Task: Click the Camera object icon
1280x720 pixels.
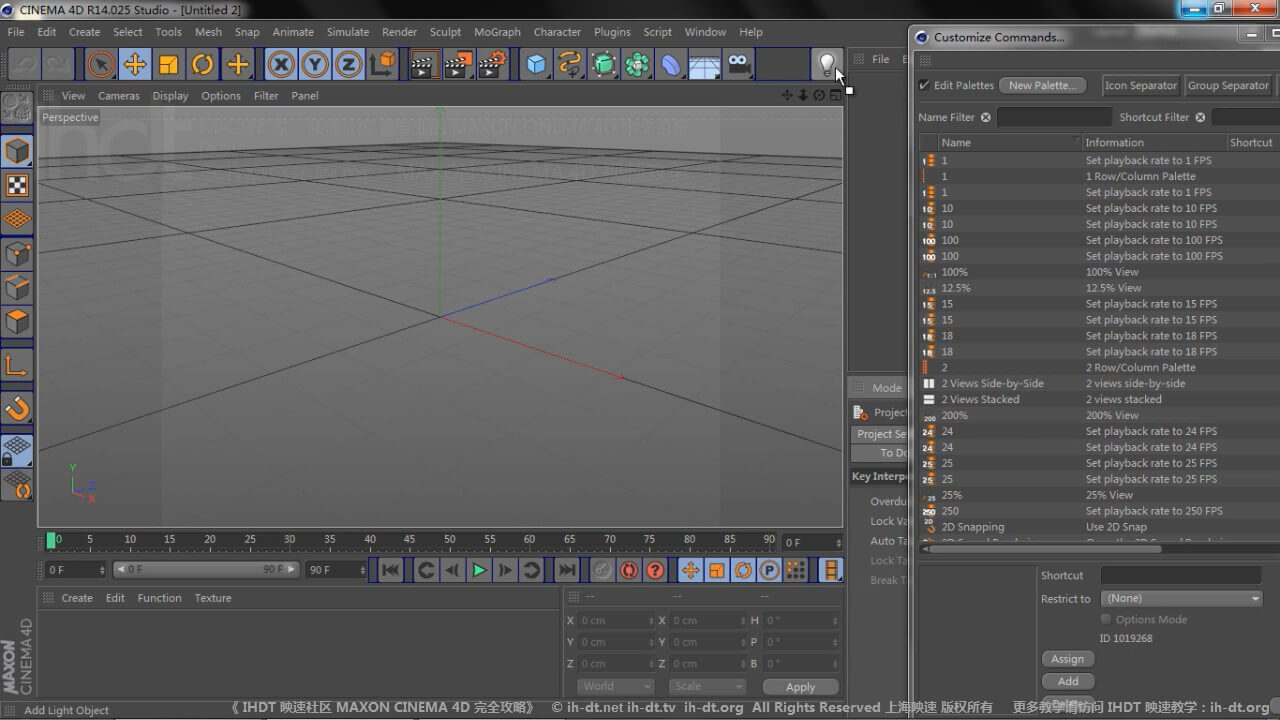Action: tap(739, 65)
